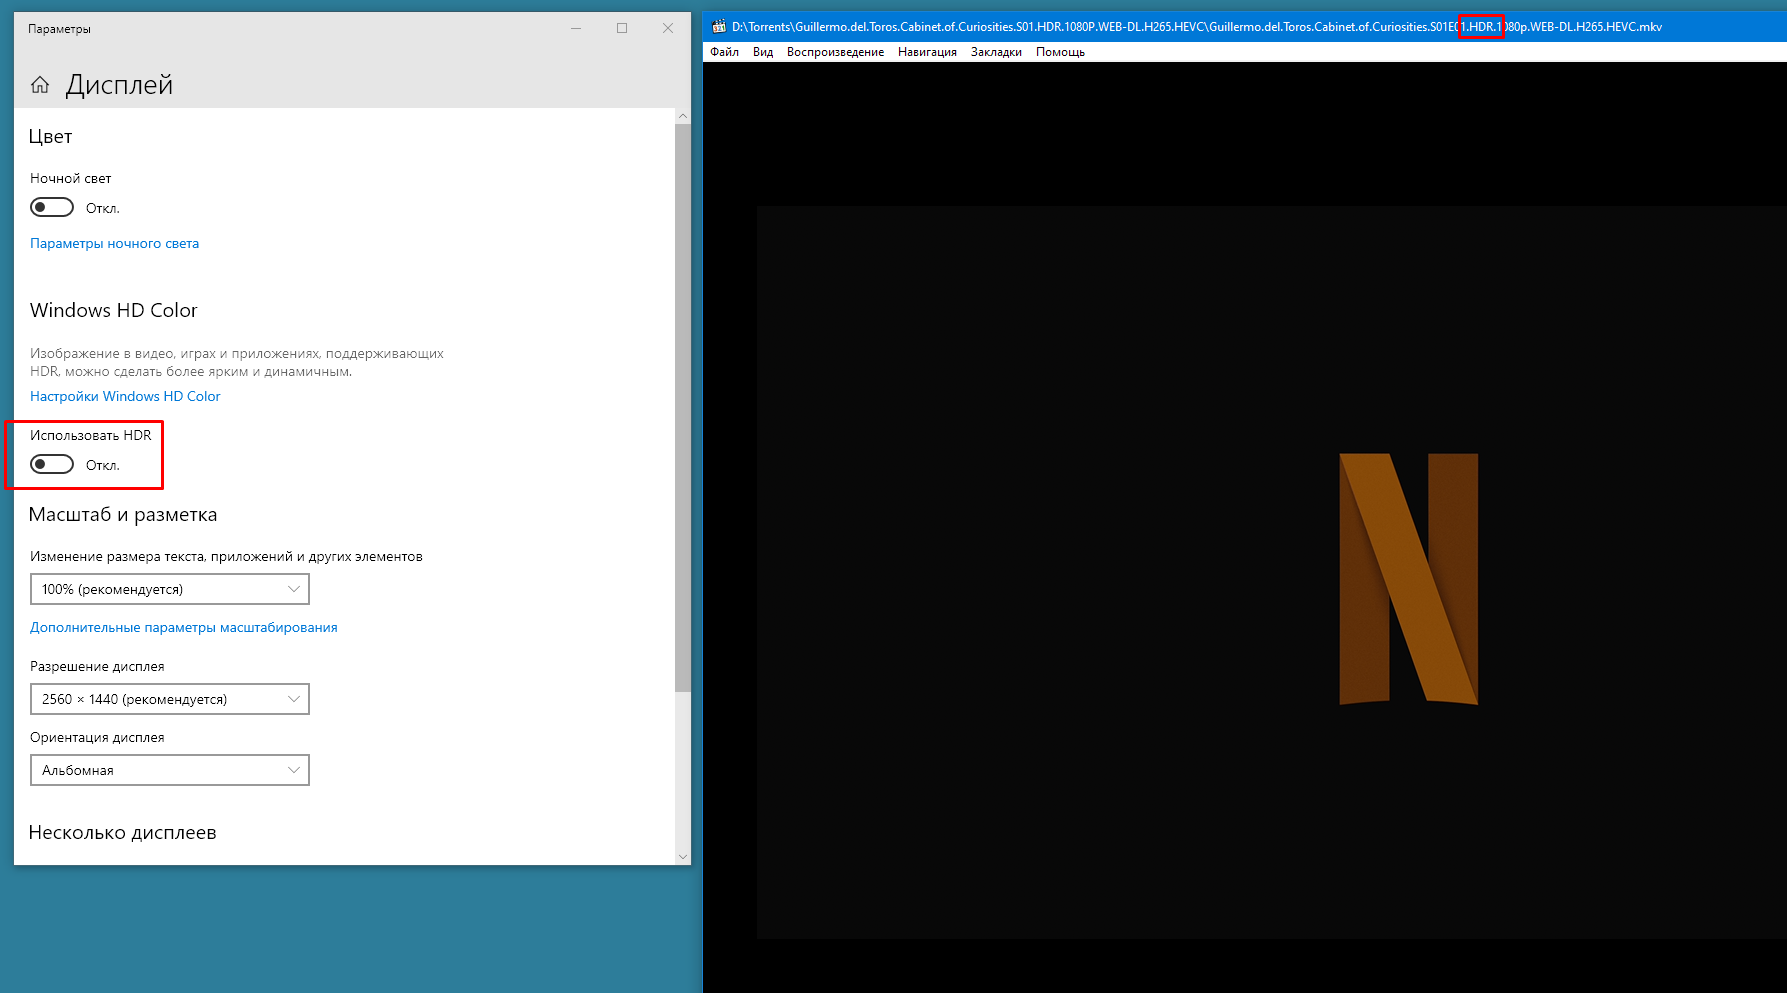Open Дополнительные параметры масштабирования link
The width and height of the screenshot is (1787, 993).
click(183, 627)
